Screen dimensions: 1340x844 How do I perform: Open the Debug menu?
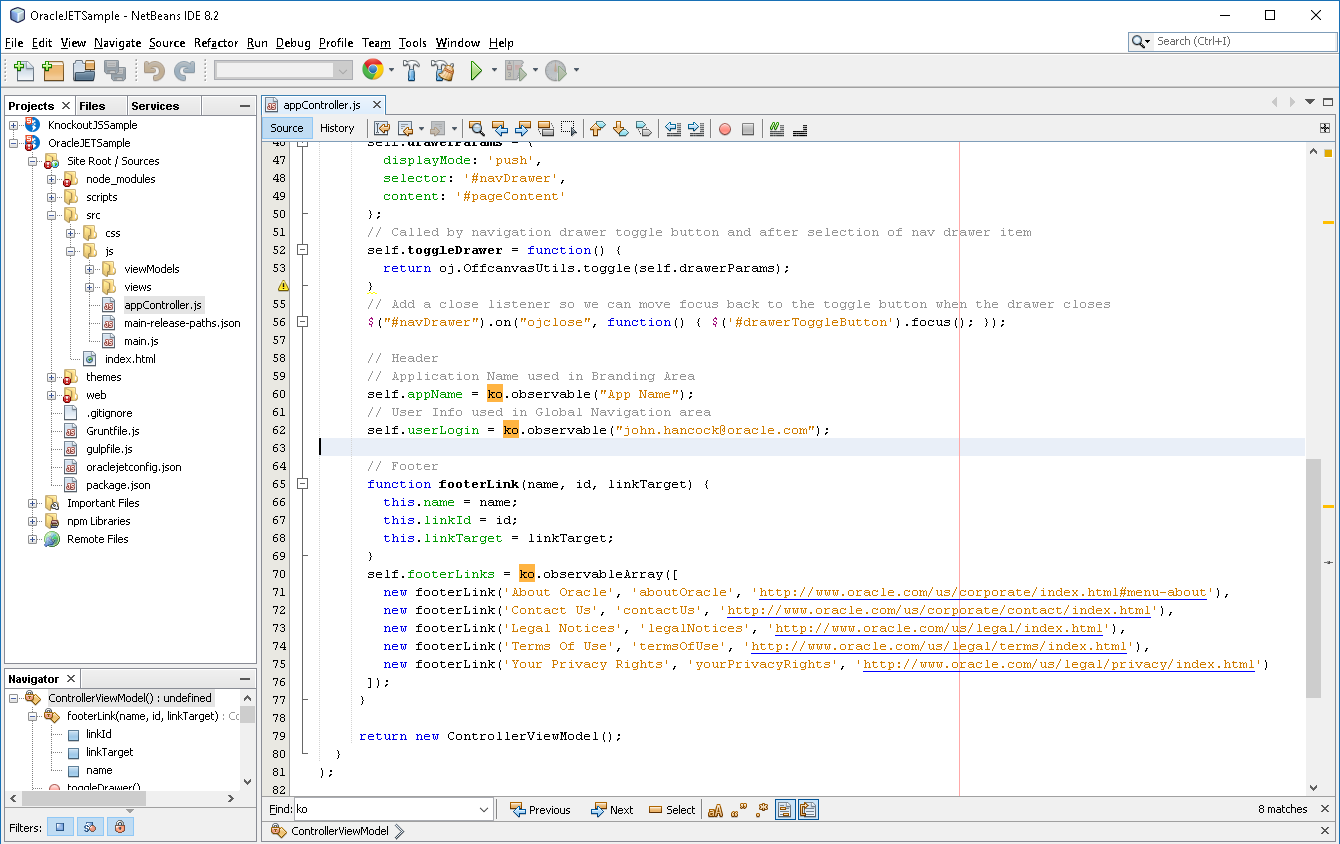[293, 43]
